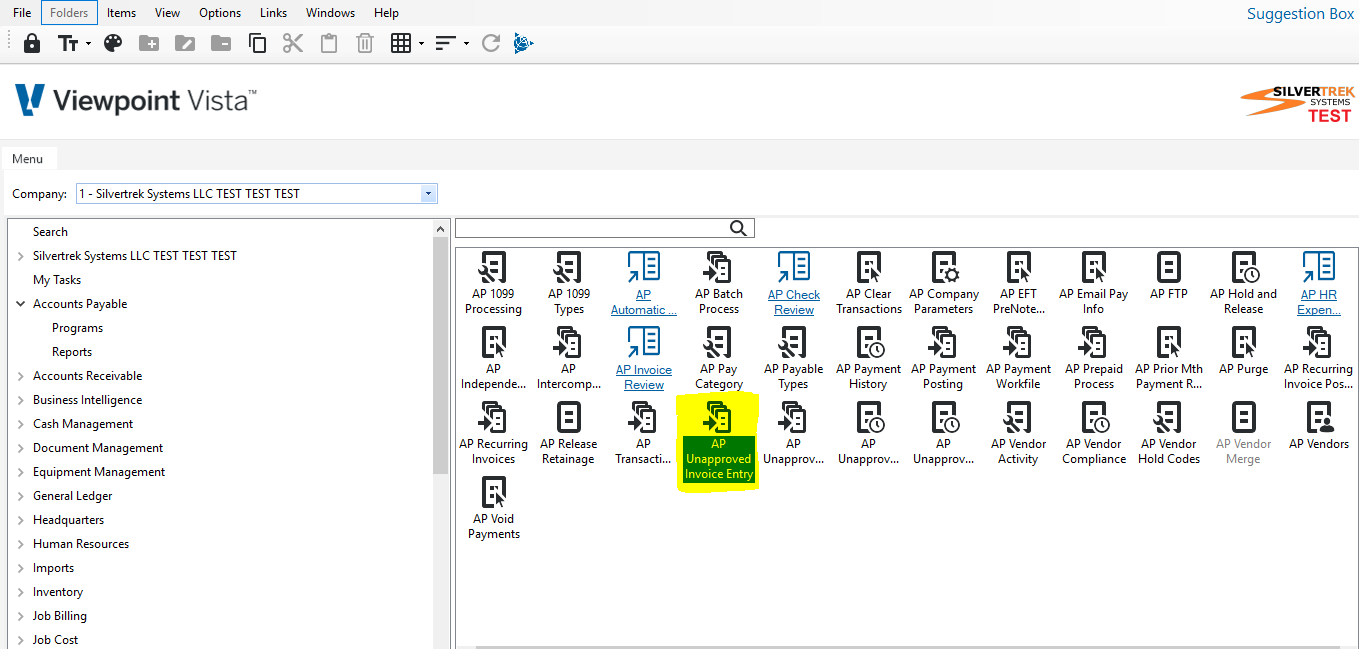The height and width of the screenshot is (649, 1359).
Task: Open AP Payment Posting
Action: click(x=944, y=358)
